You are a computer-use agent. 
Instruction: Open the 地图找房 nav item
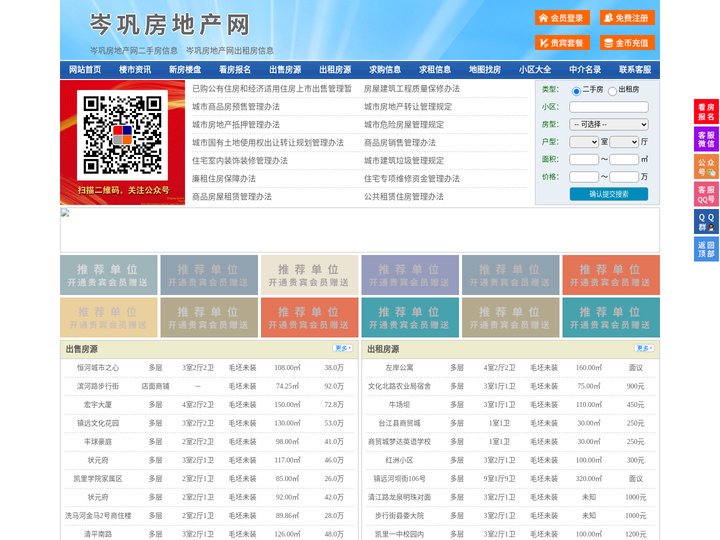(x=485, y=70)
